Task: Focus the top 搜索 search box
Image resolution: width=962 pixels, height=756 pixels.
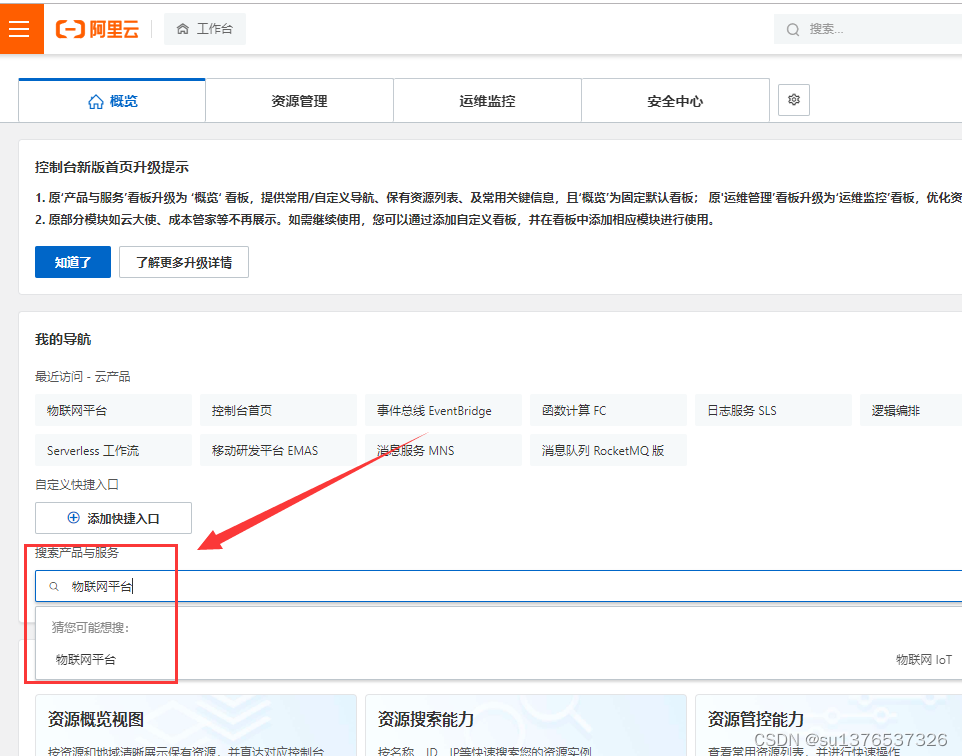Action: (x=868, y=29)
